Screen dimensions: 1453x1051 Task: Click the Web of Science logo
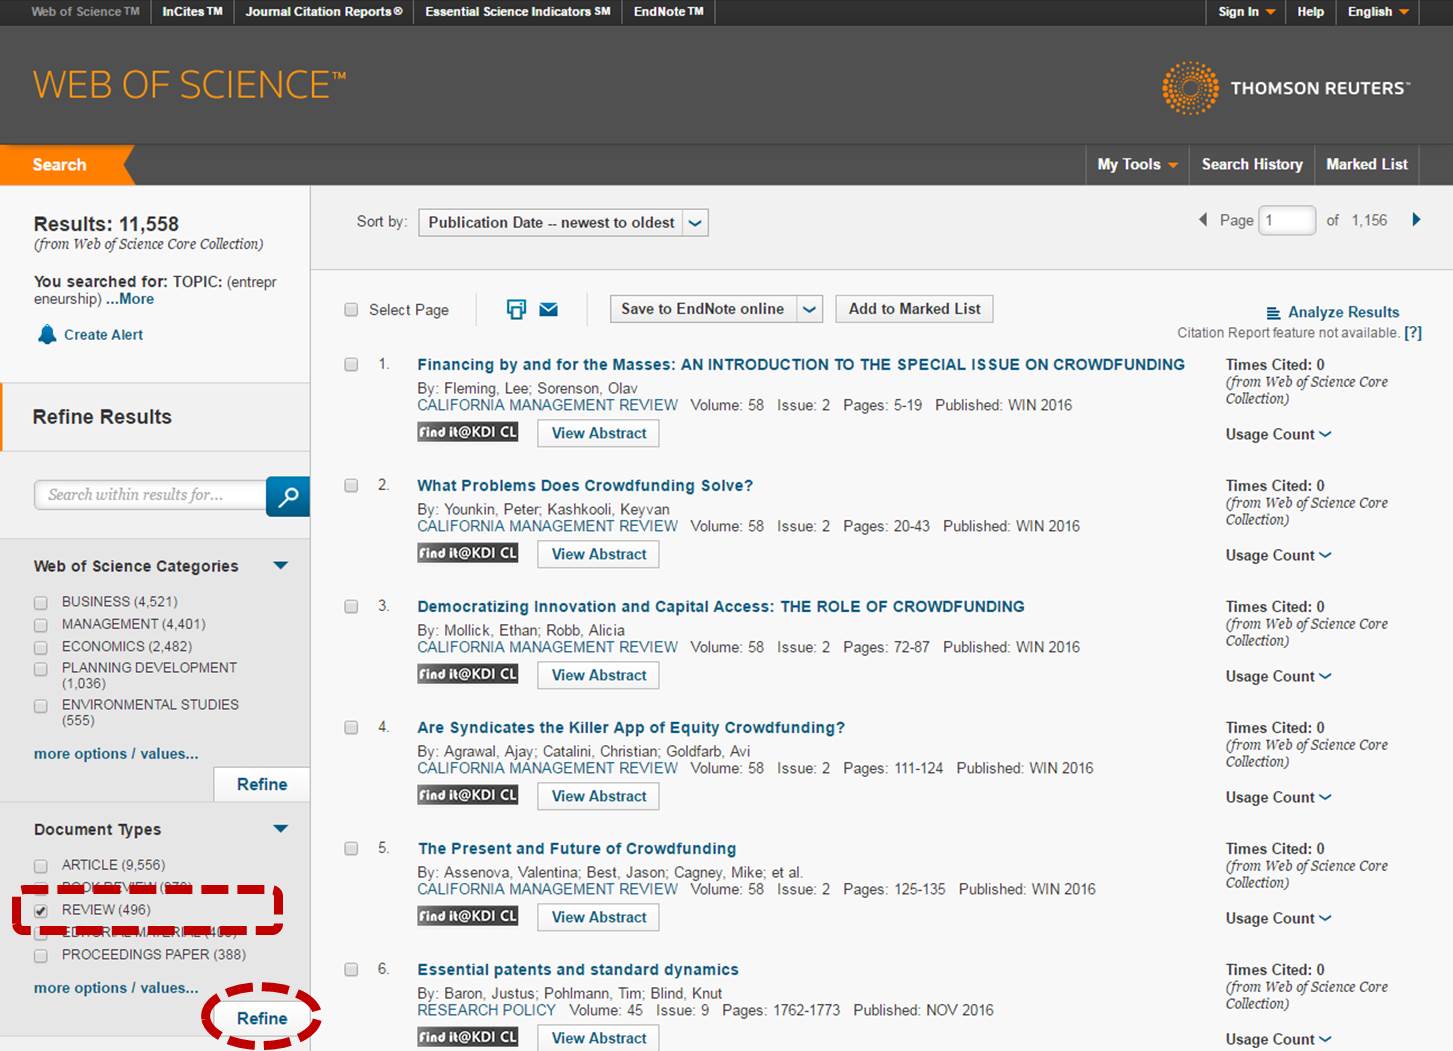point(190,85)
